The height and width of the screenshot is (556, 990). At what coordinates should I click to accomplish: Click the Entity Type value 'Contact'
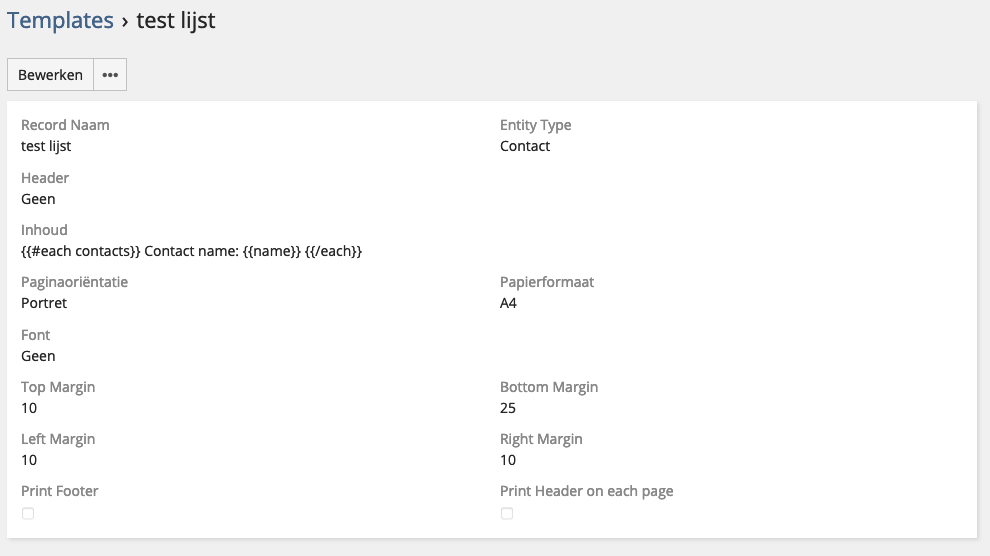[x=525, y=146]
